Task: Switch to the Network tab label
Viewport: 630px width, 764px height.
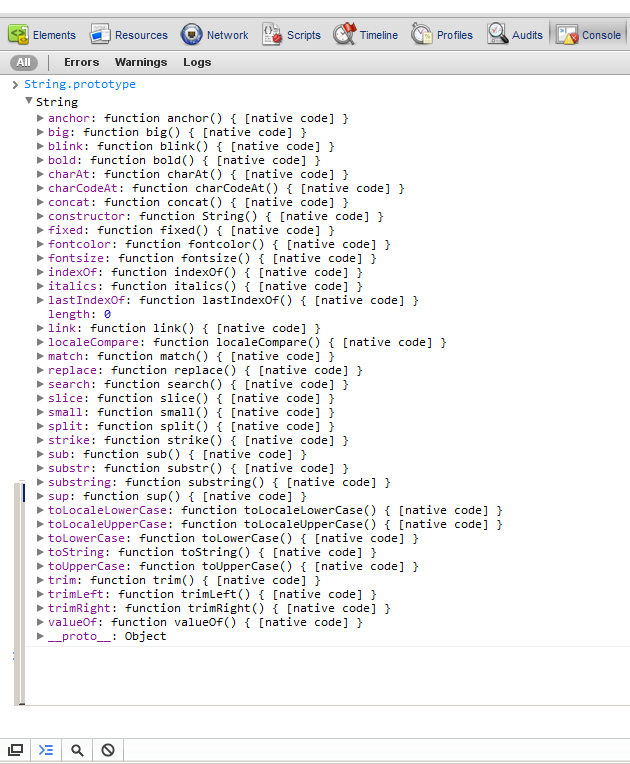Action: pyautogui.click(x=228, y=35)
